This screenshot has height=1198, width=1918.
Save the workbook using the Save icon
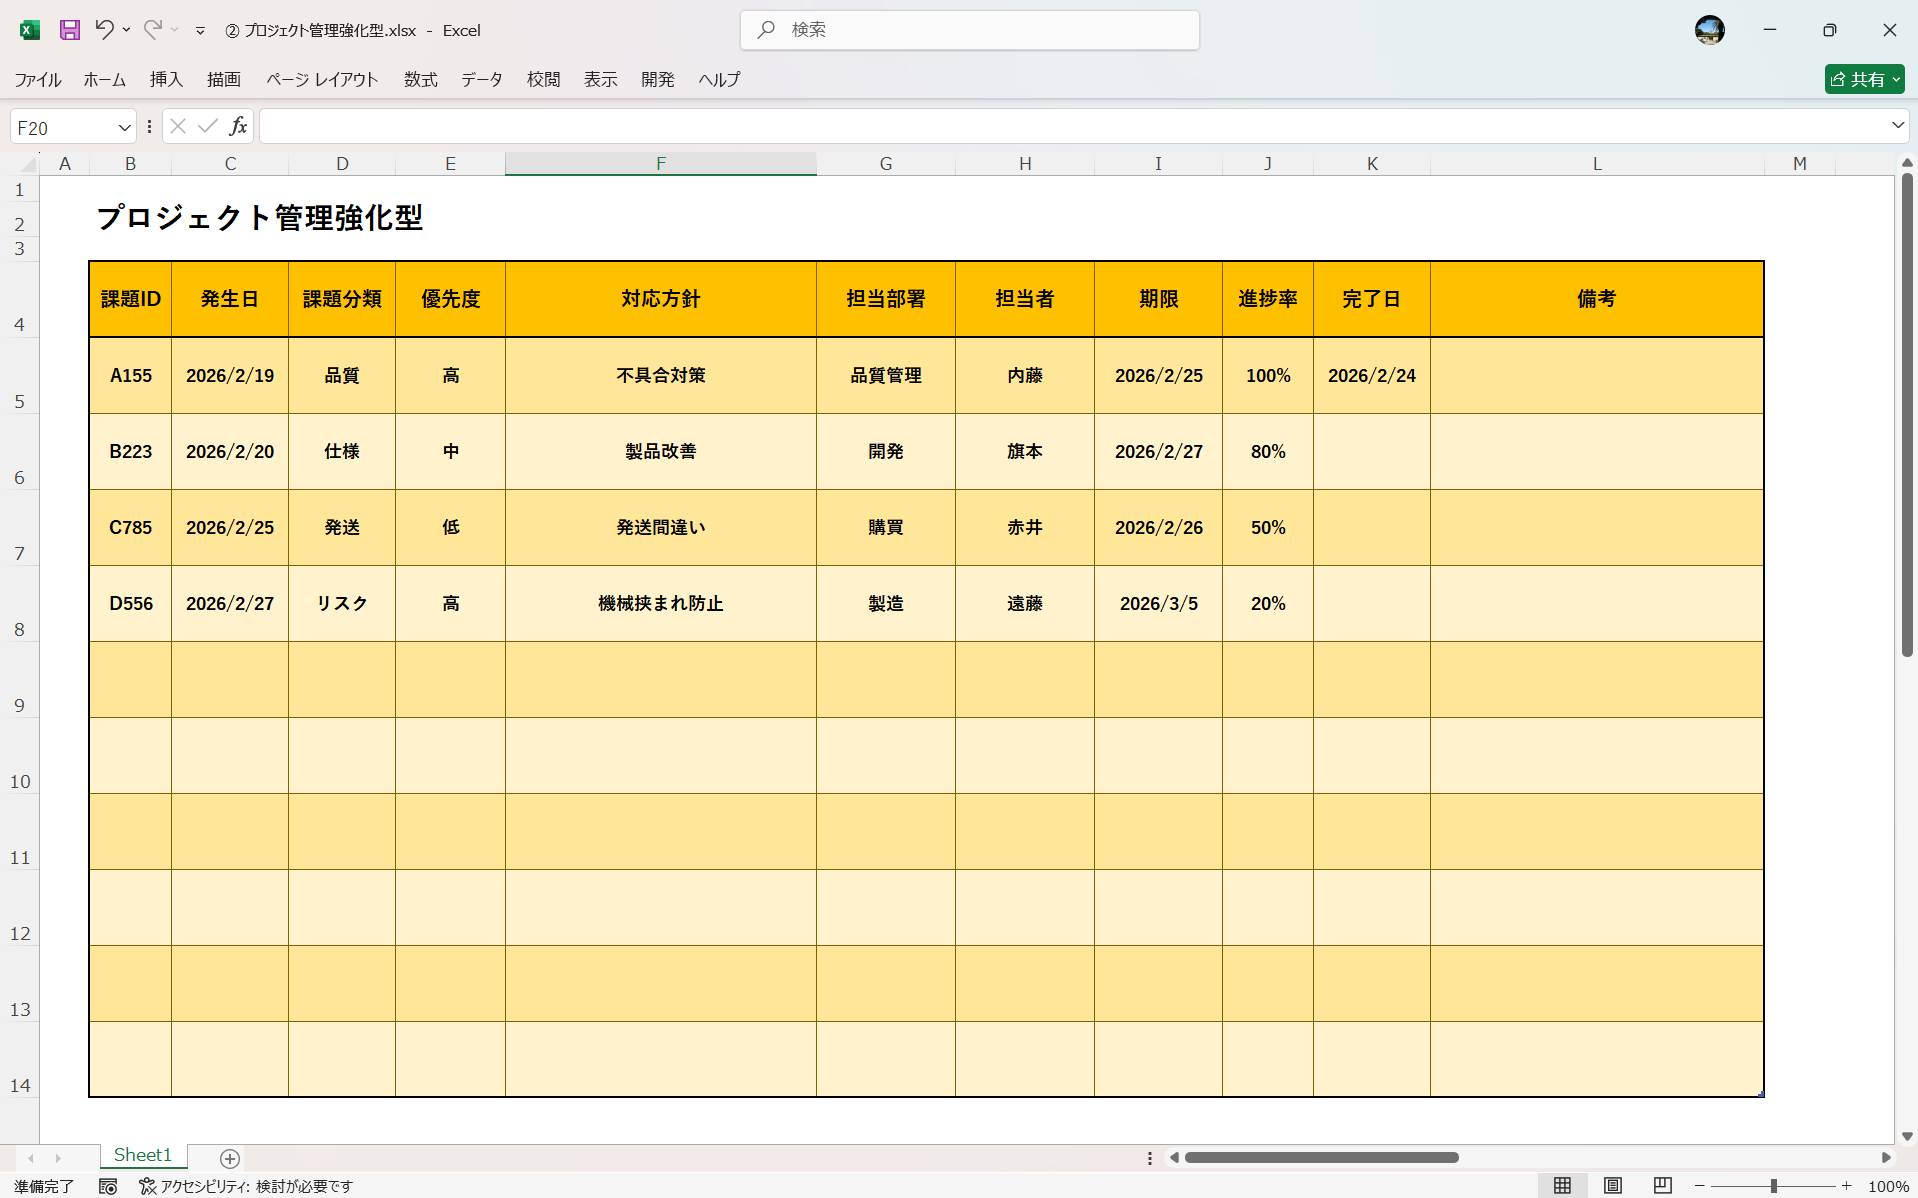tap(69, 30)
